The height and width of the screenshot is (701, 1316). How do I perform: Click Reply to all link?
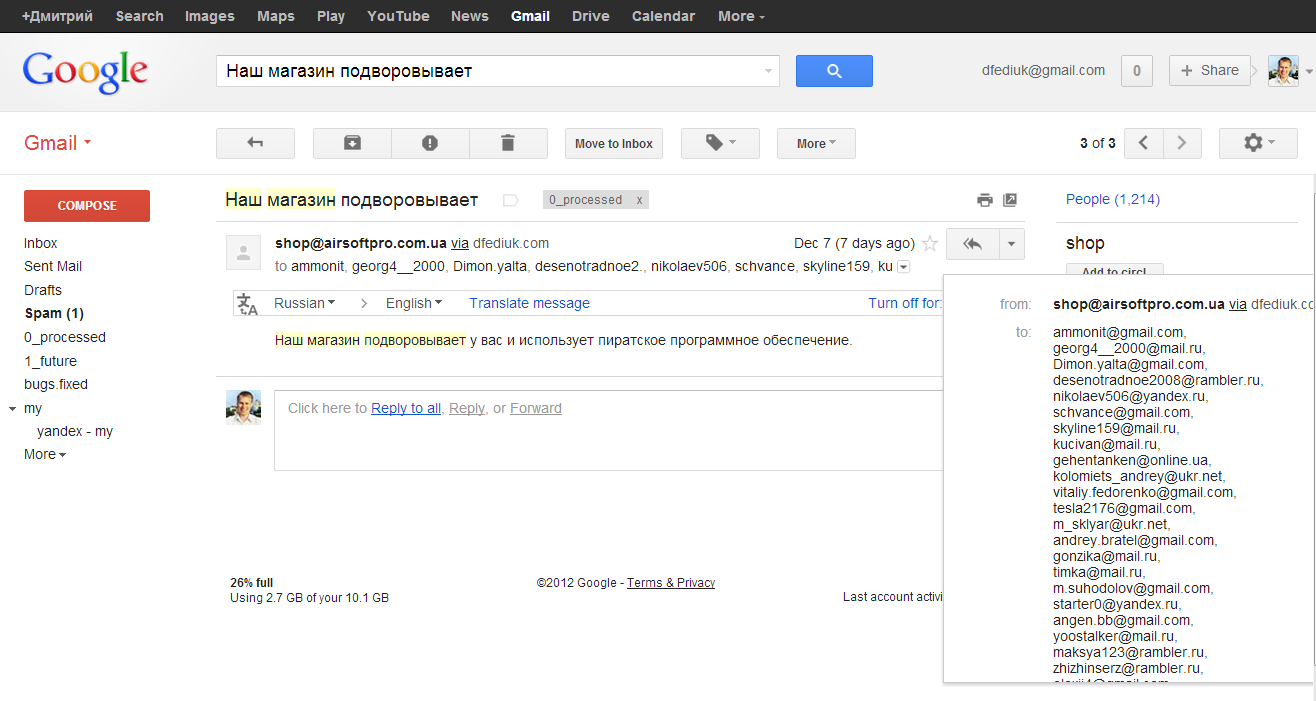406,408
